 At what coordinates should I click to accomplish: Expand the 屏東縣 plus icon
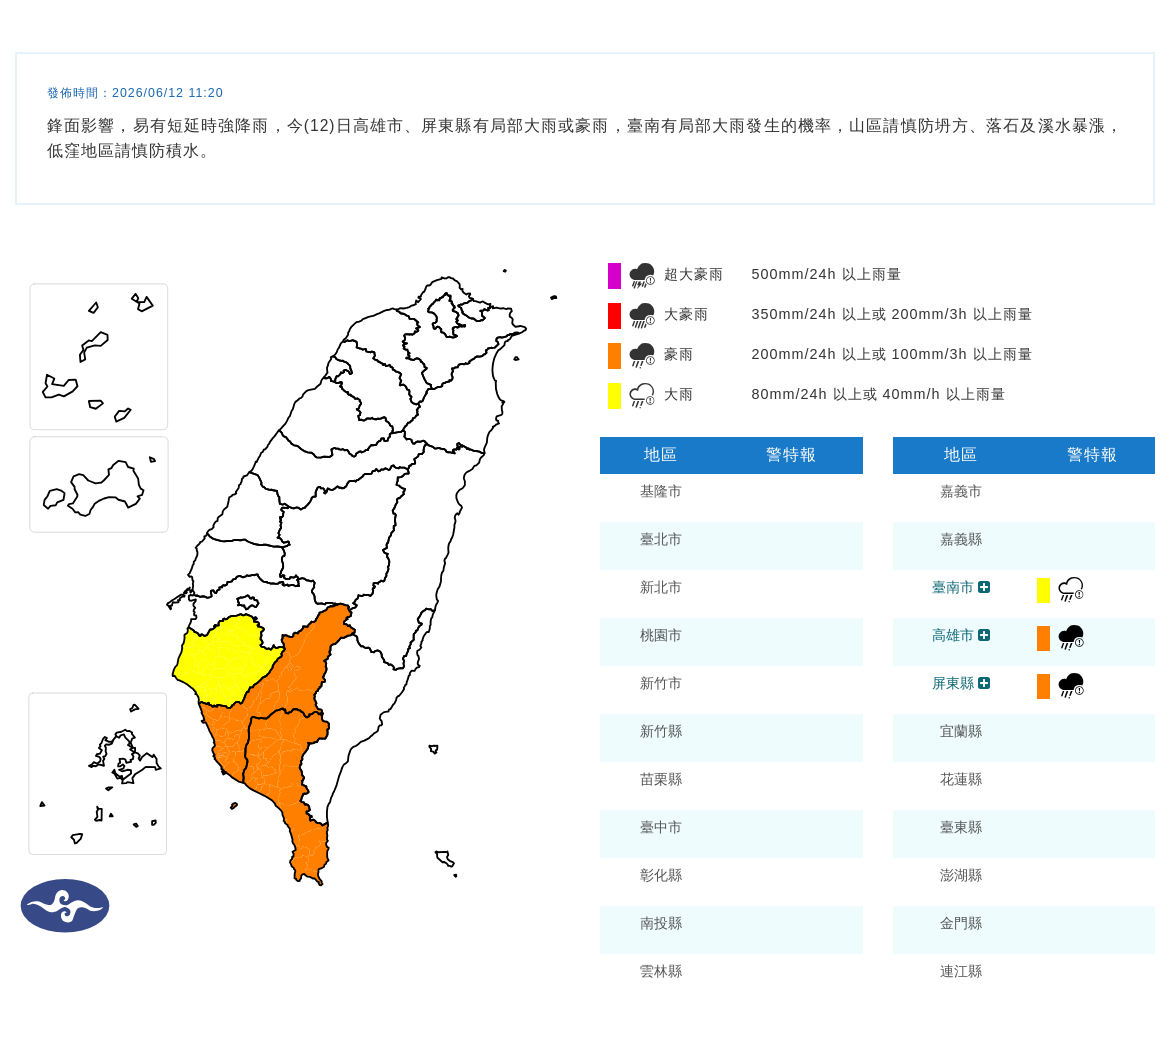(984, 683)
